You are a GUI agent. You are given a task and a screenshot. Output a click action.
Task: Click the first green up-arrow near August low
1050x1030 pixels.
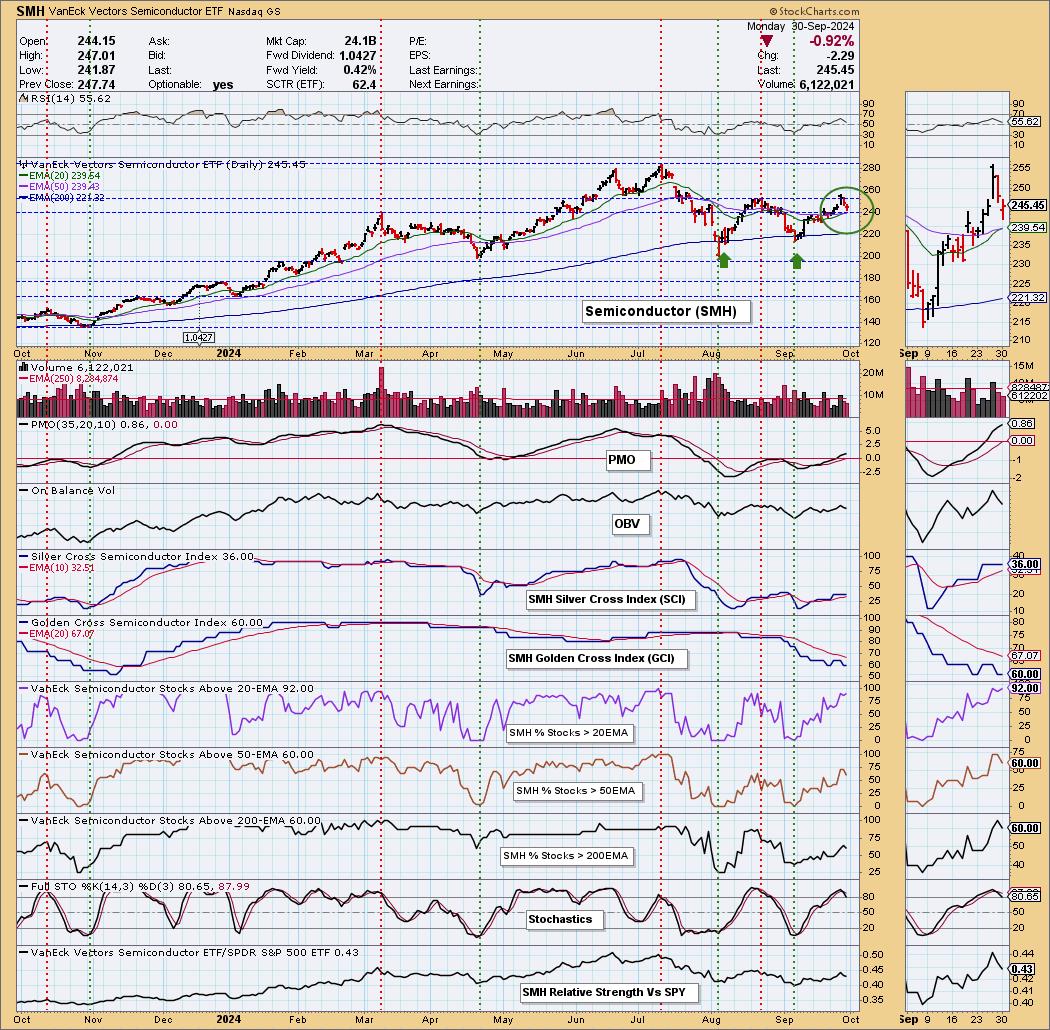[x=724, y=261]
